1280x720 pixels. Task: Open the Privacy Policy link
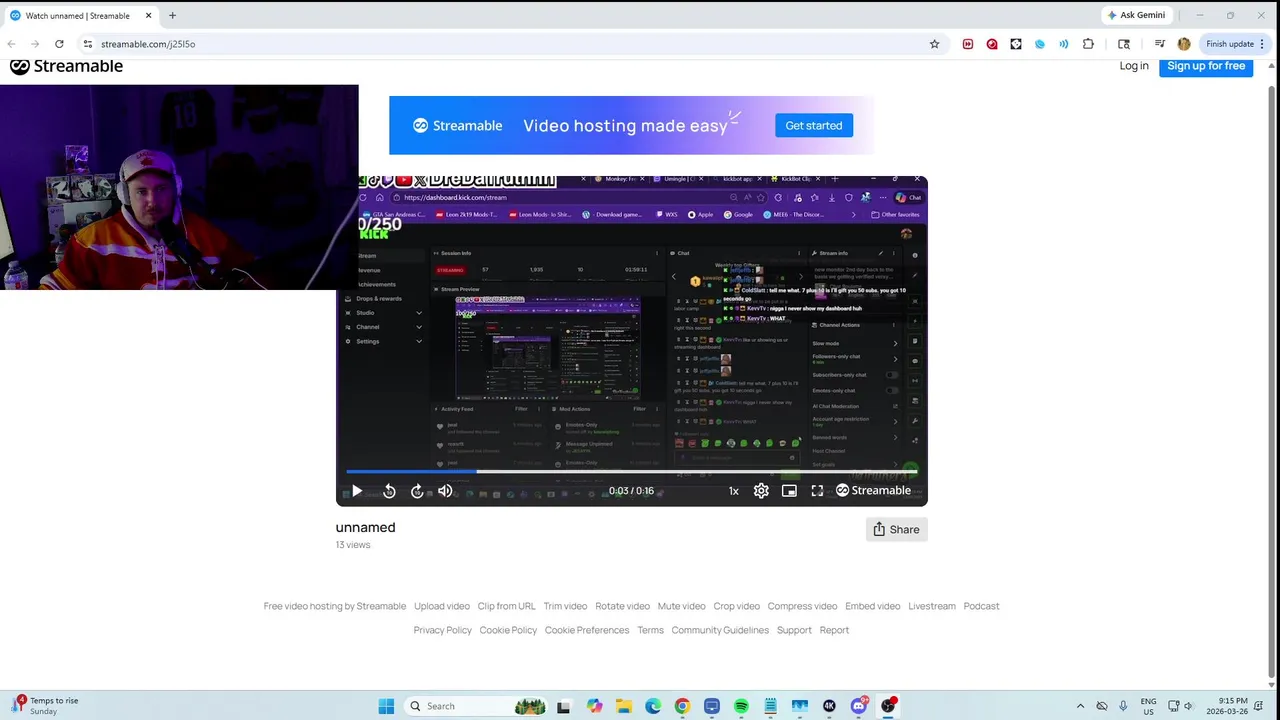tap(442, 630)
